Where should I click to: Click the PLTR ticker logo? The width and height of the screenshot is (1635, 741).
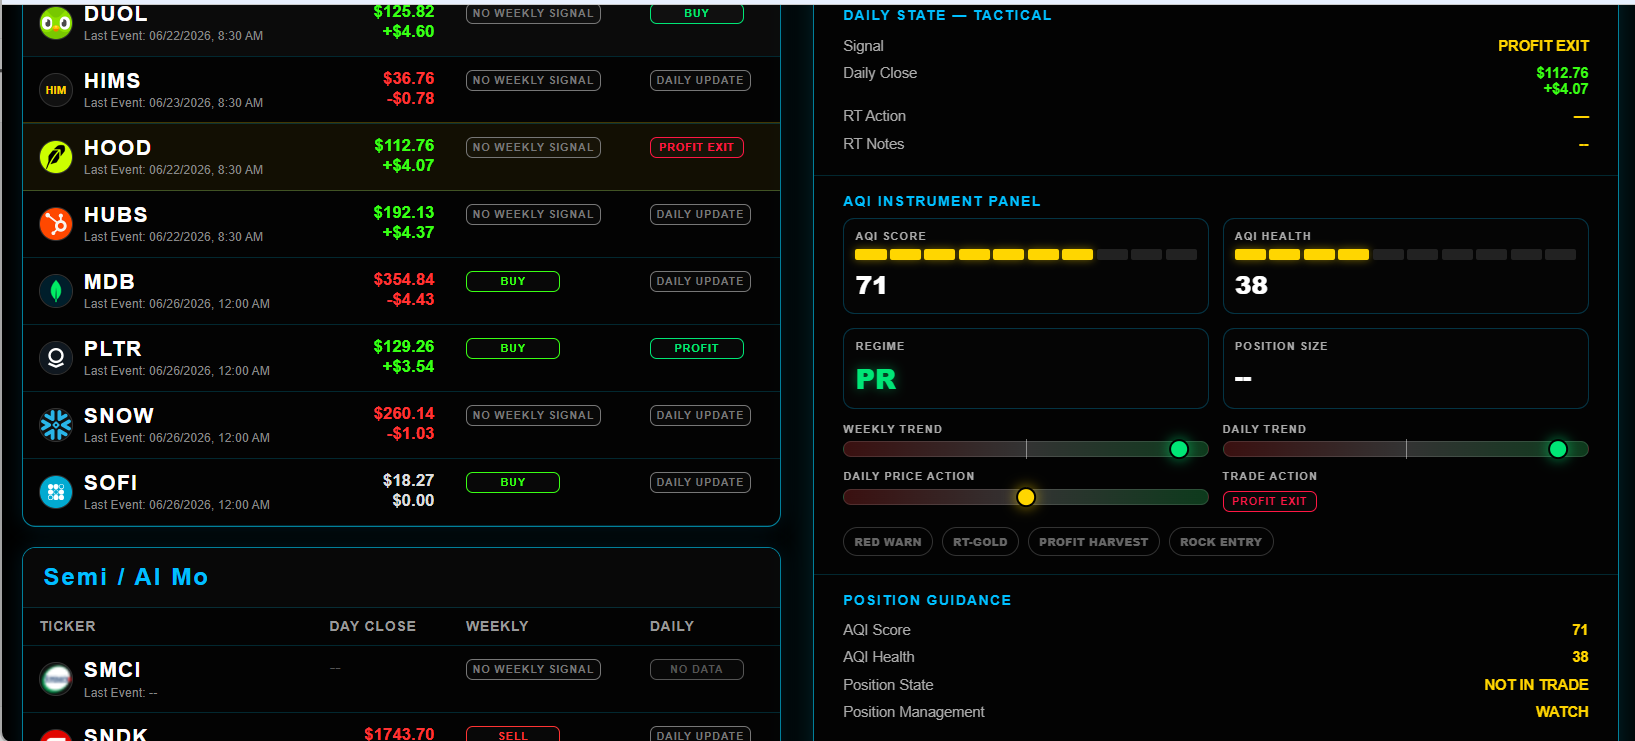tap(56, 358)
